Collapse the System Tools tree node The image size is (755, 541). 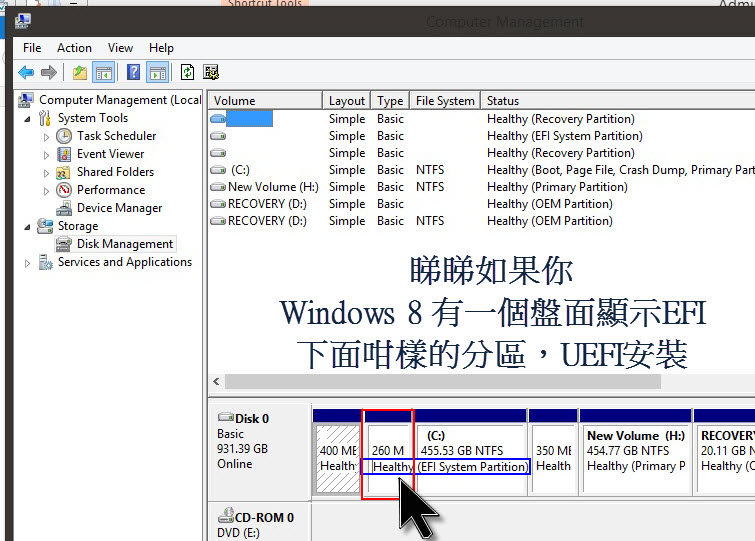[x=27, y=119]
